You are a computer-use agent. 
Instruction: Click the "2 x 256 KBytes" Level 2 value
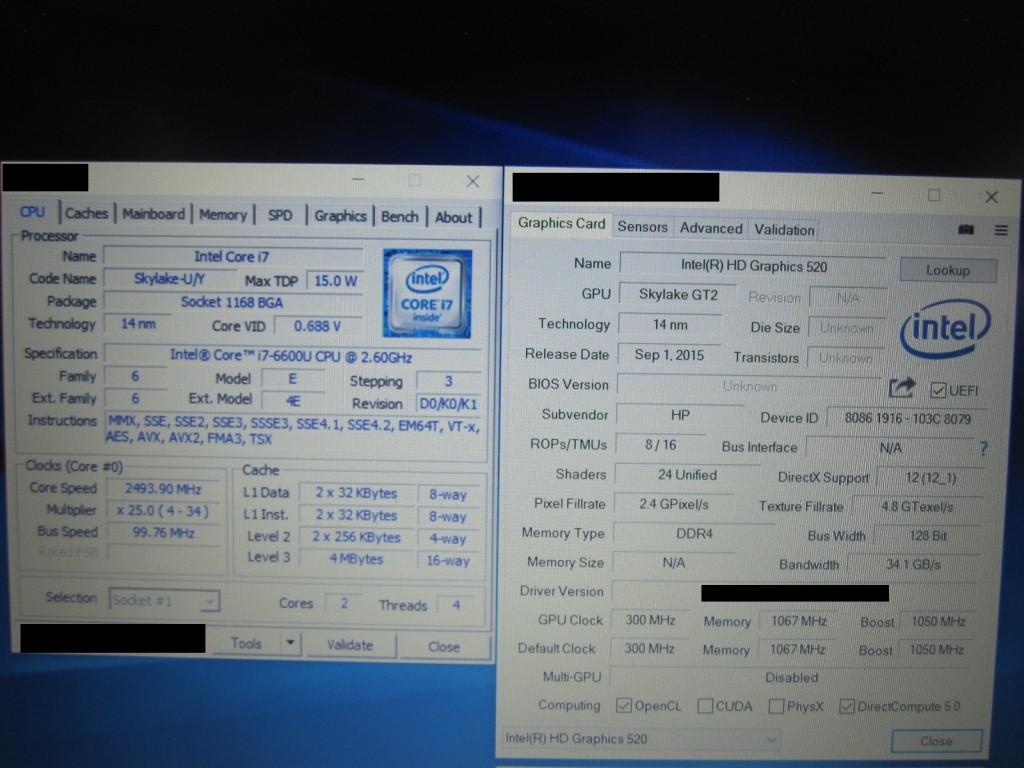(356, 537)
